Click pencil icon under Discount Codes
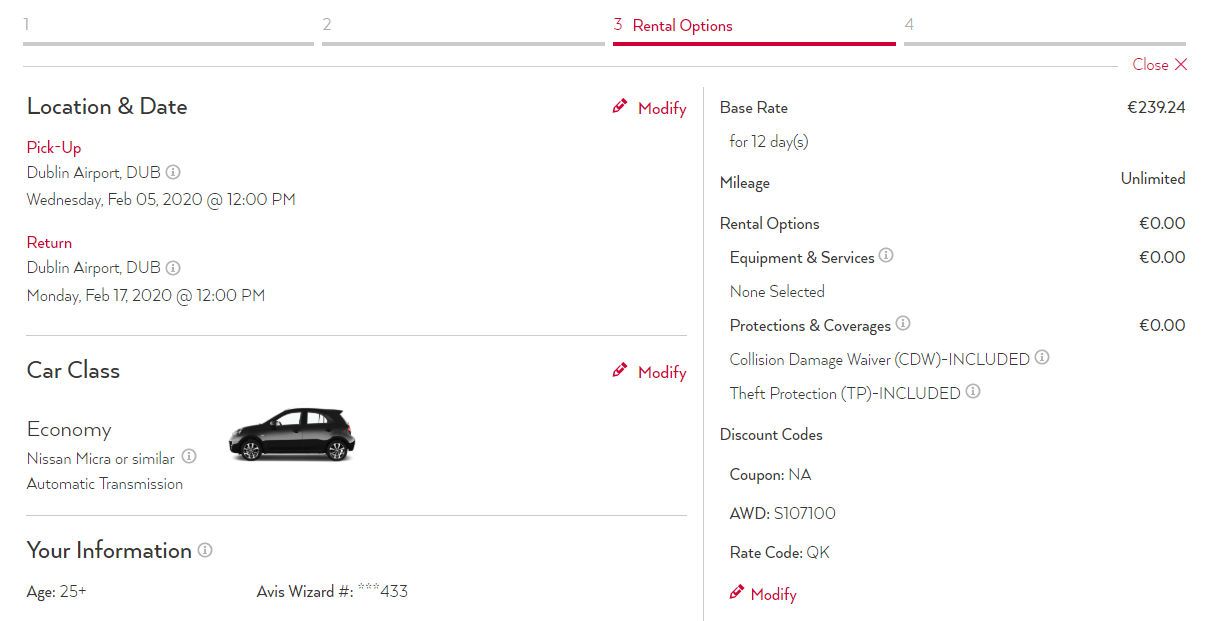1222x621 pixels. pyautogui.click(x=737, y=592)
